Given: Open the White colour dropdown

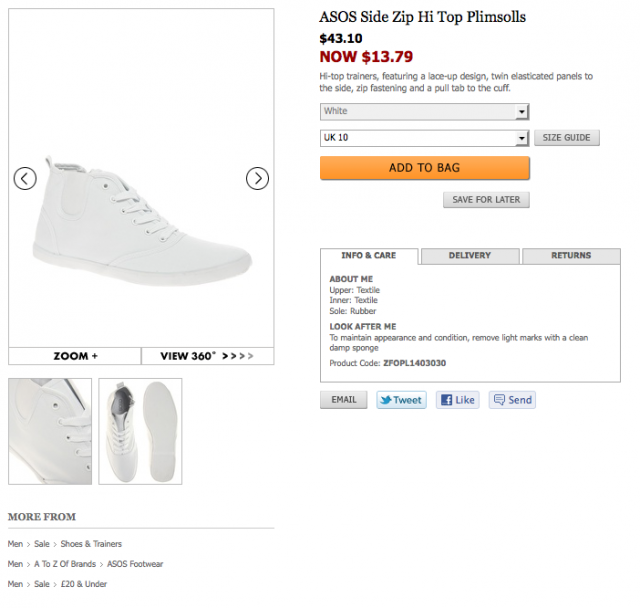Looking at the screenshot, I should [424, 111].
